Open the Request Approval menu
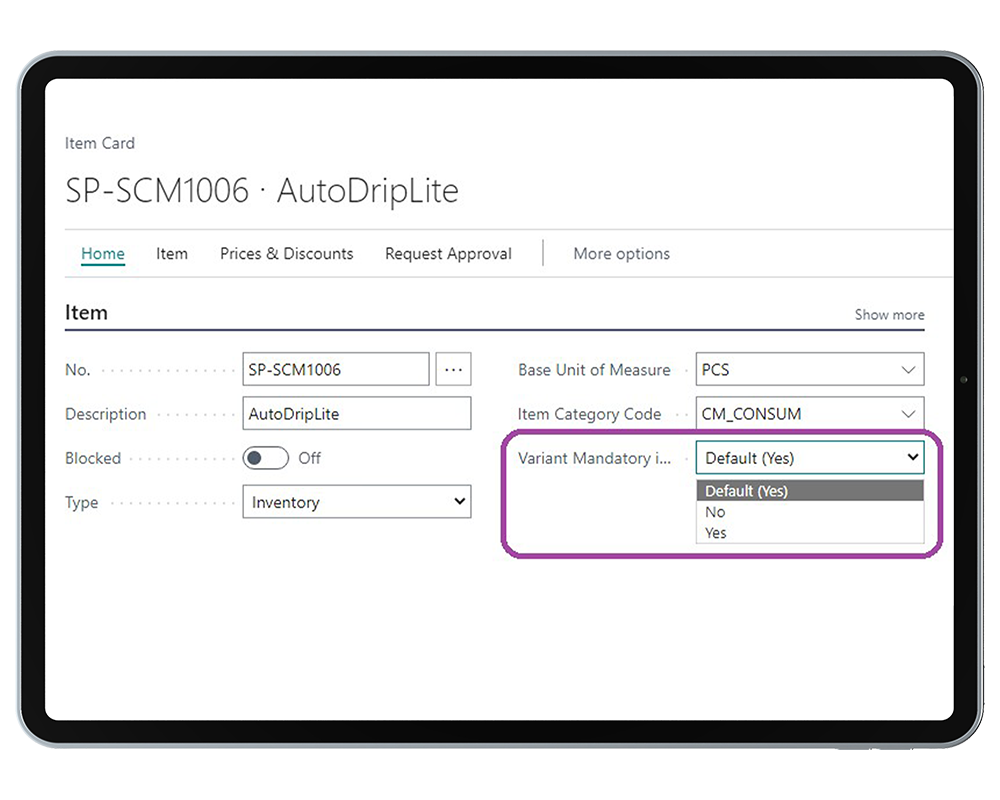Screen dimensions: 1000x800 (x=448, y=254)
